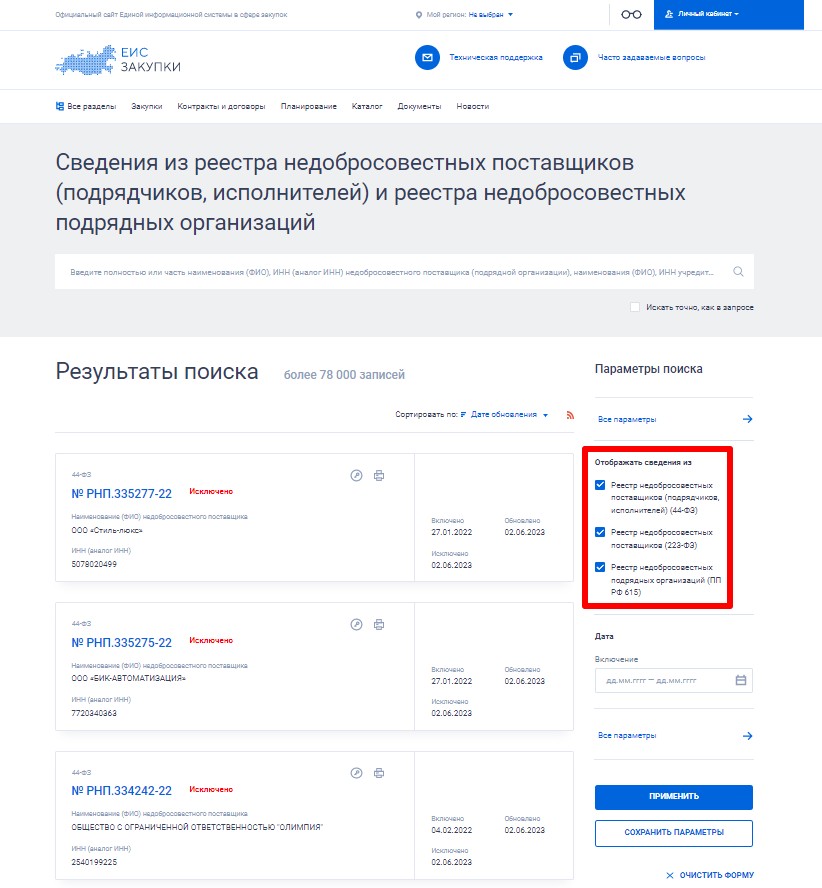Expand the Мой регион dropdown

491,15
